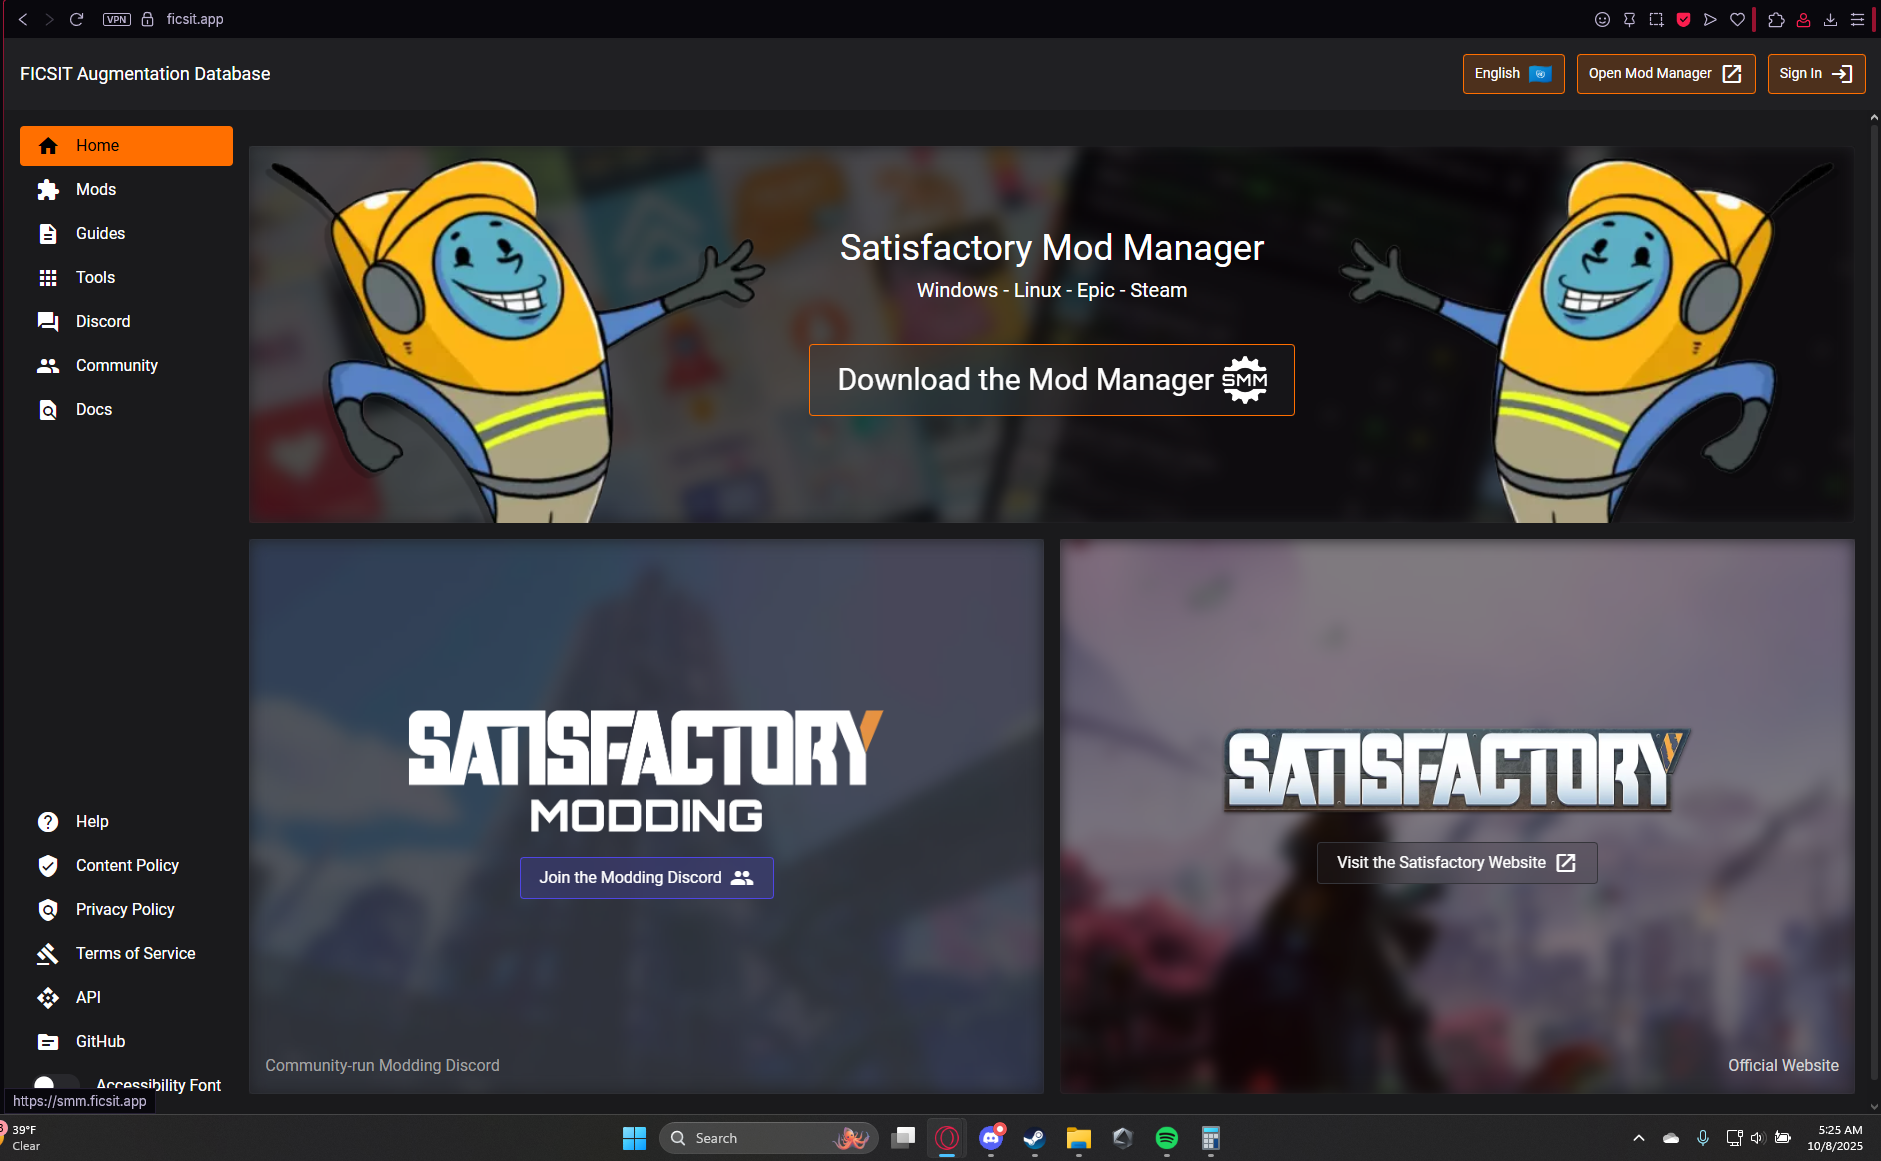The height and width of the screenshot is (1161, 1881).
Task: Open Task View on the taskbar
Action: [x=903, y=1138]
